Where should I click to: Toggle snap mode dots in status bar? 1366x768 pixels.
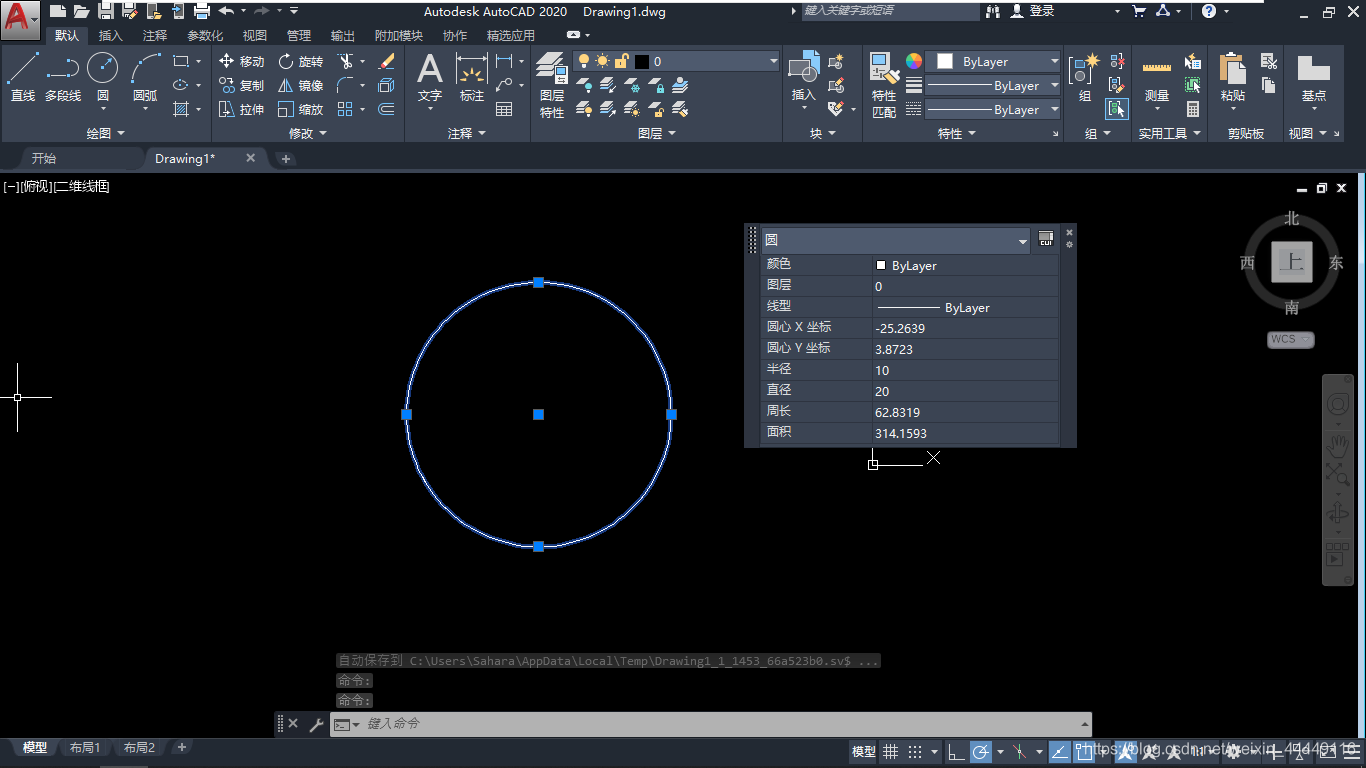(x=914, y=751)
